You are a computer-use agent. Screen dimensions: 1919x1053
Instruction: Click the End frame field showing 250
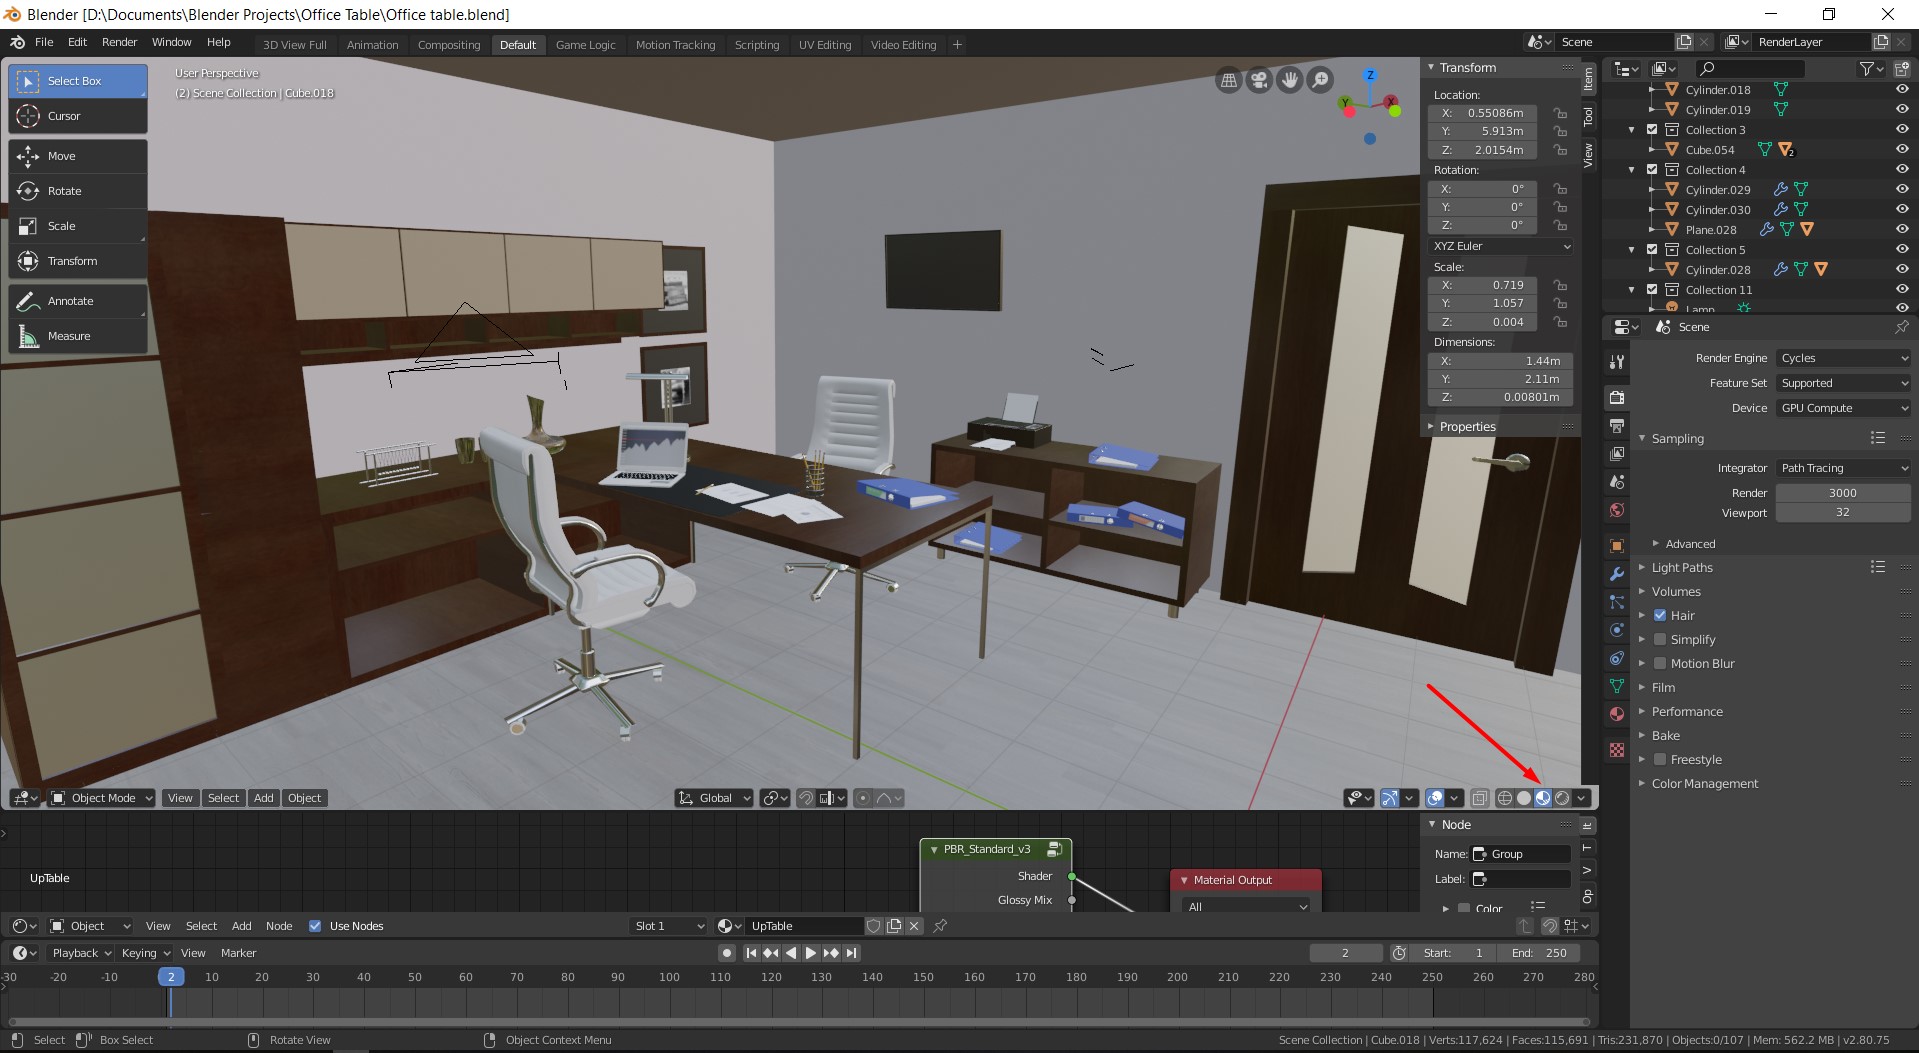(x=1538, y=953)
